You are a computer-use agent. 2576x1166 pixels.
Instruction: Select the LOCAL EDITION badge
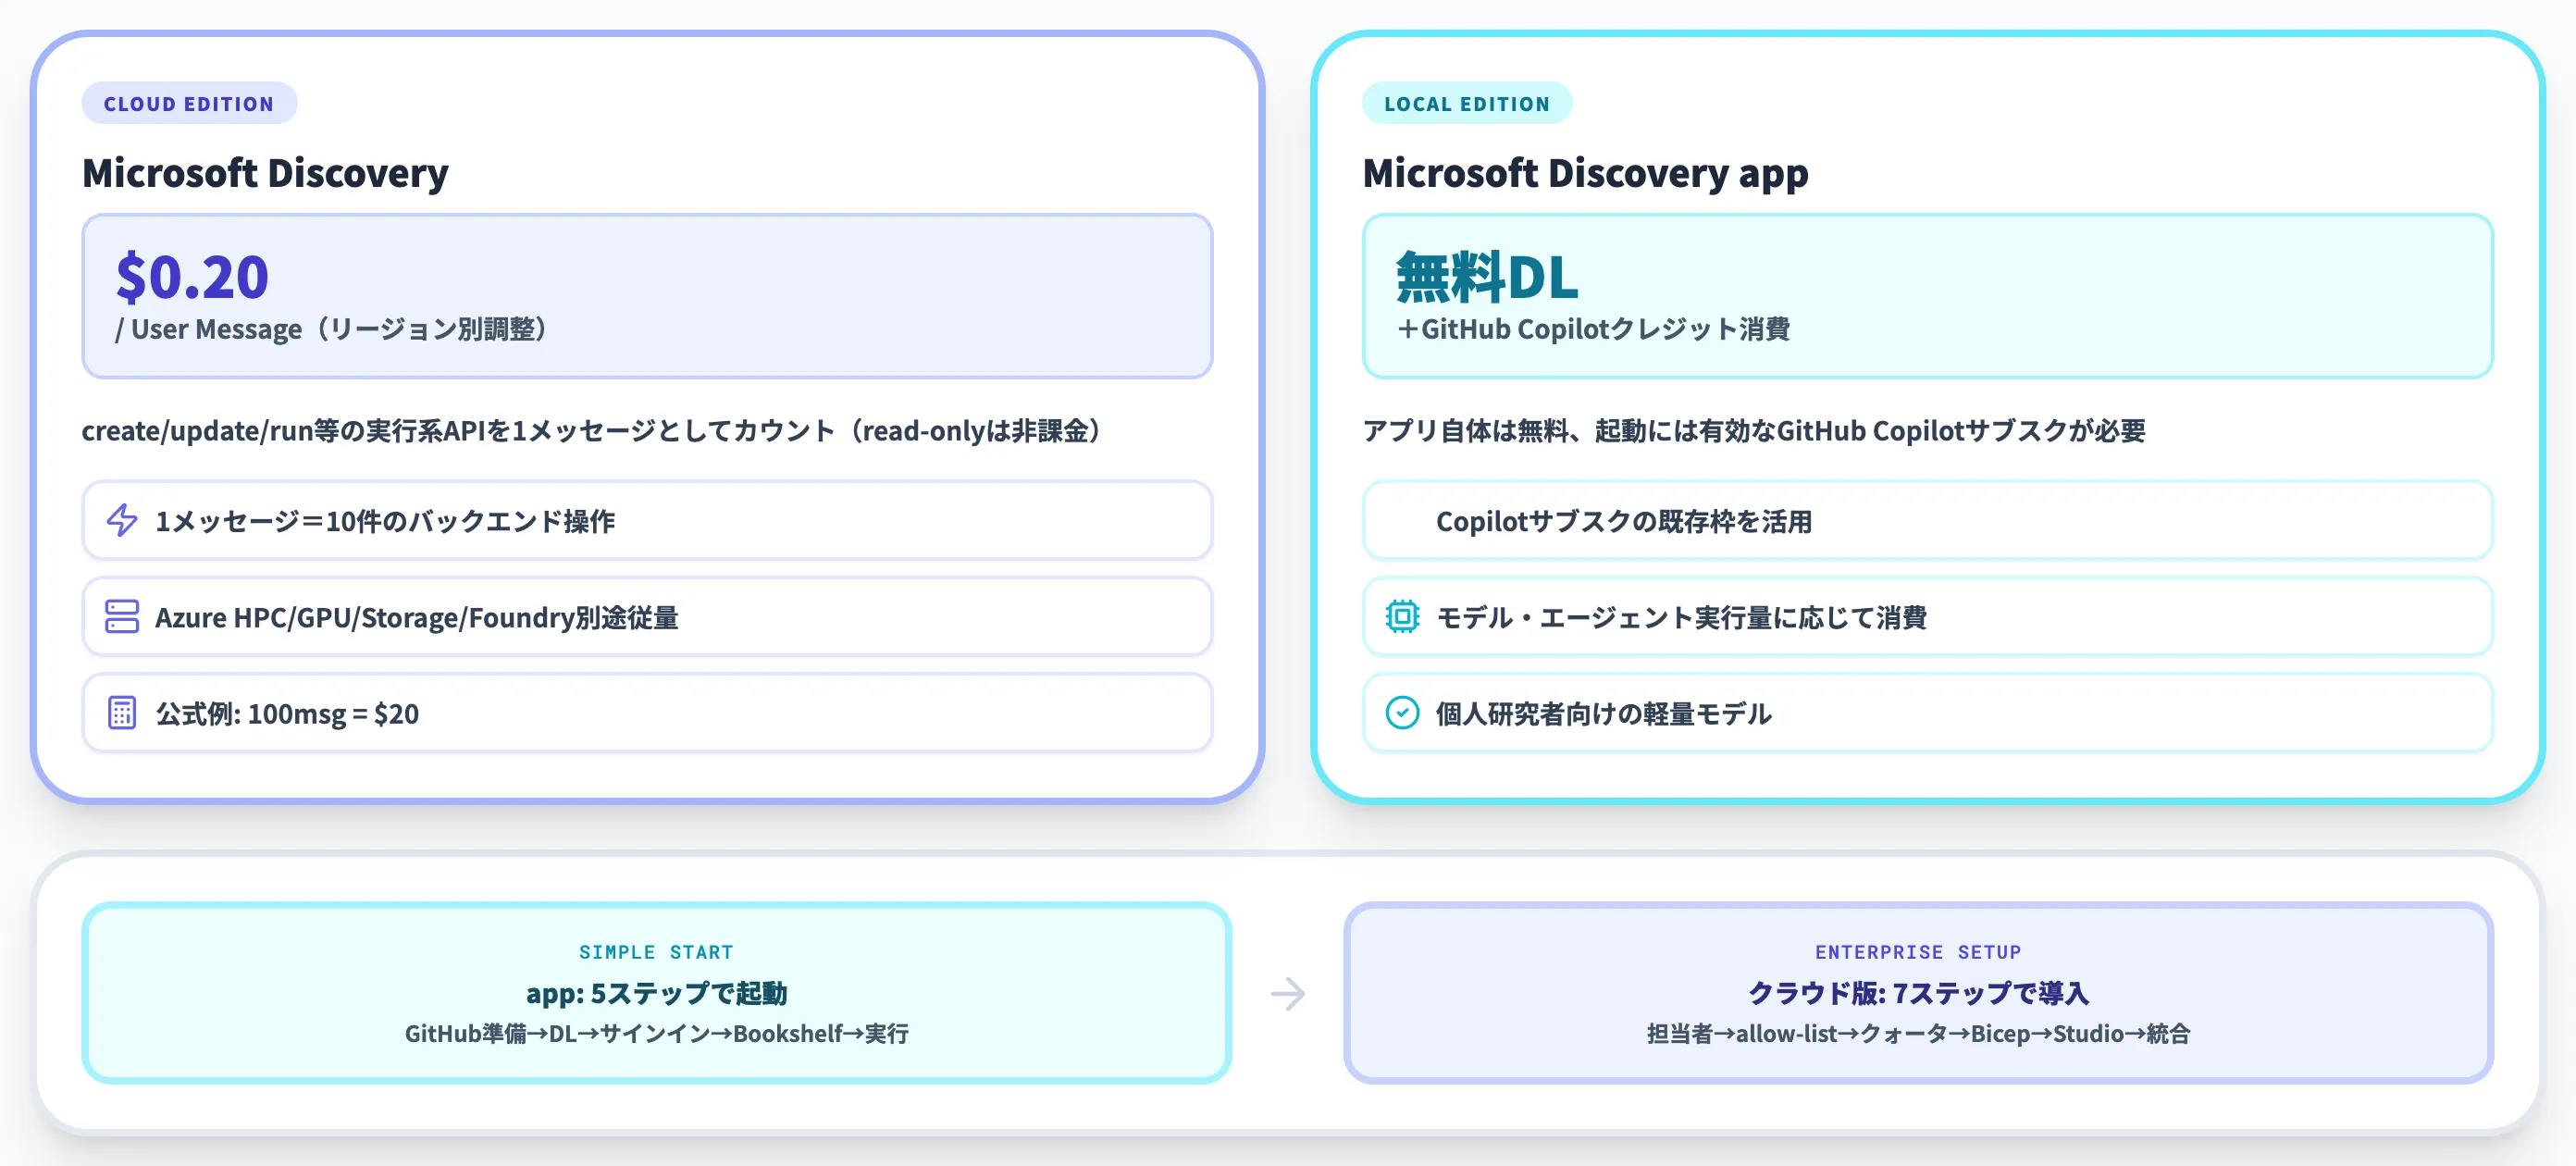click(x=1466, y=103)
